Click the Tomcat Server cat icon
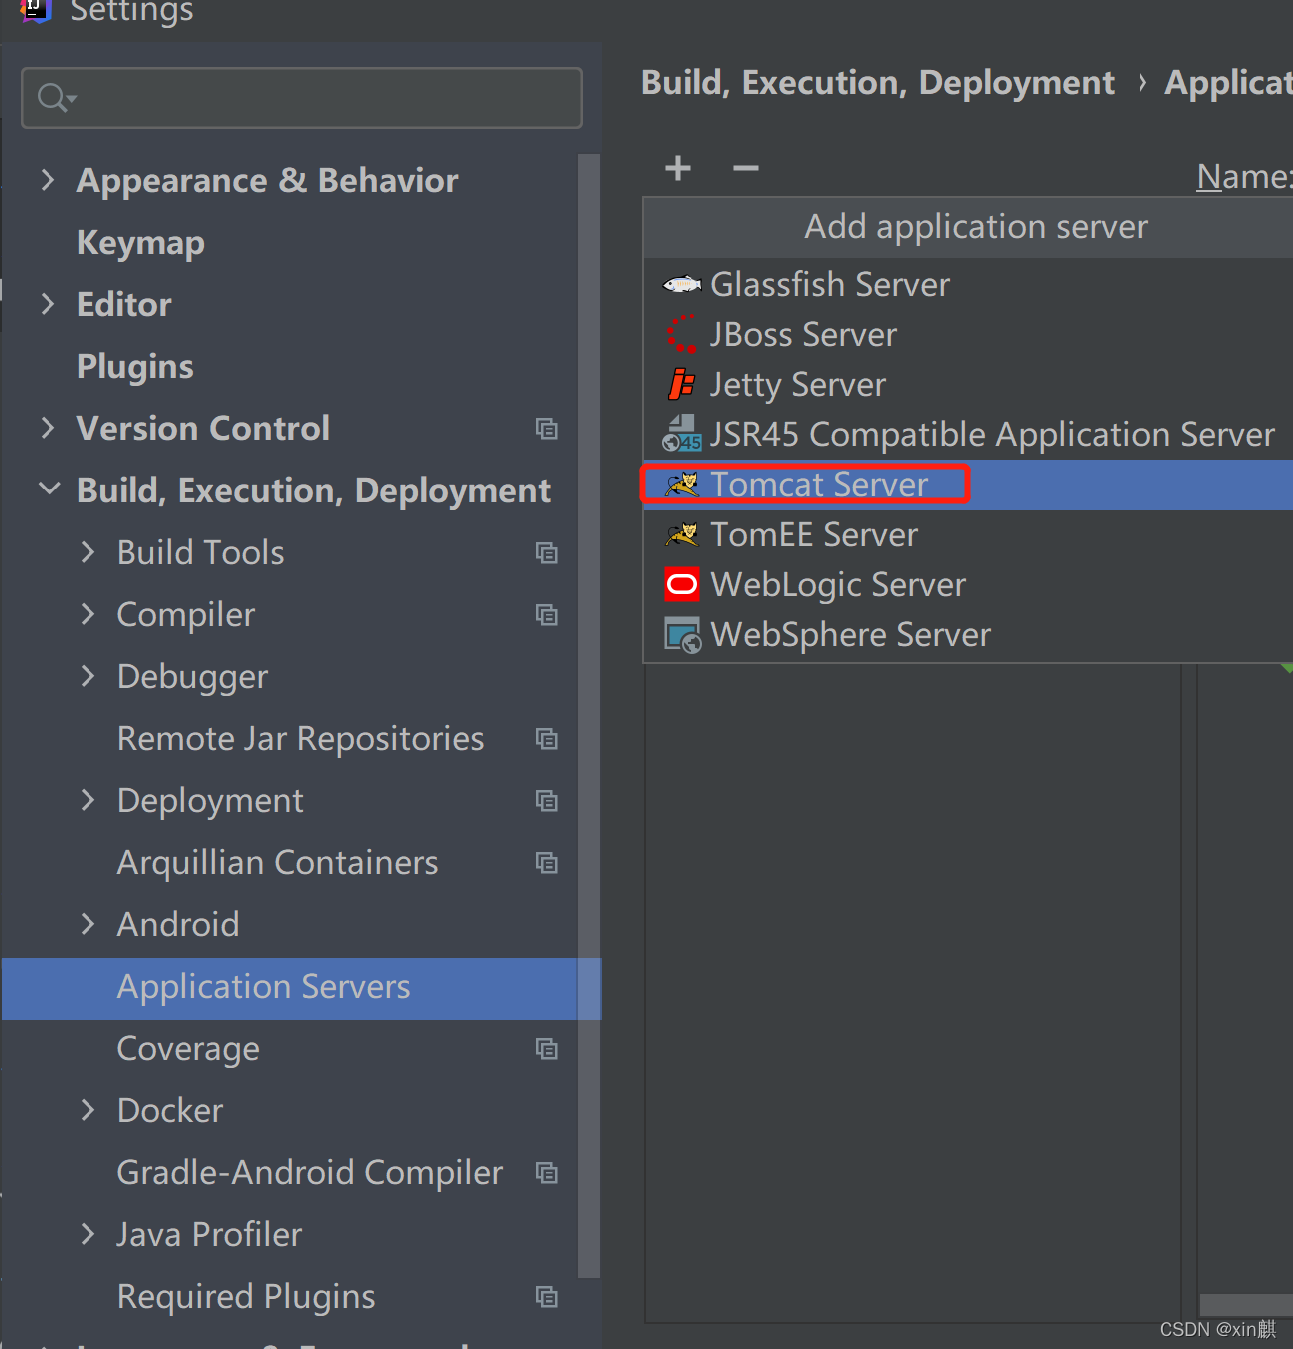Image resolution: width=1293 pixels, height=1349 pixels. click(682, 485)
